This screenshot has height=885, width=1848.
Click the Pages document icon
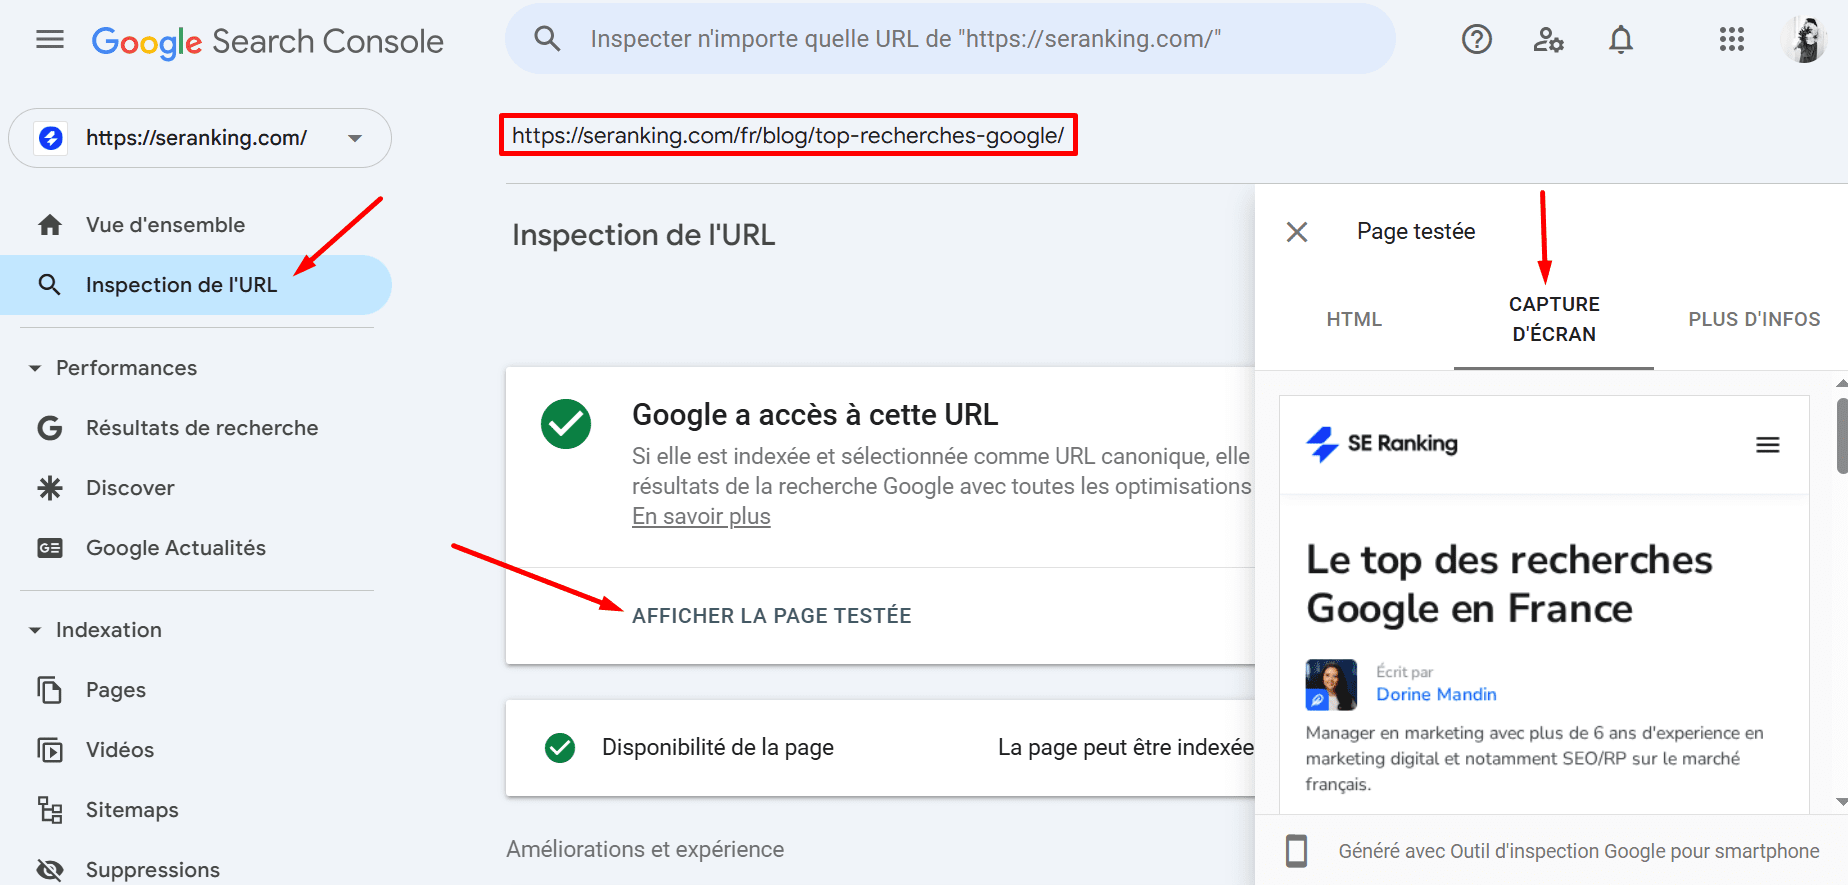click(50, 690)
